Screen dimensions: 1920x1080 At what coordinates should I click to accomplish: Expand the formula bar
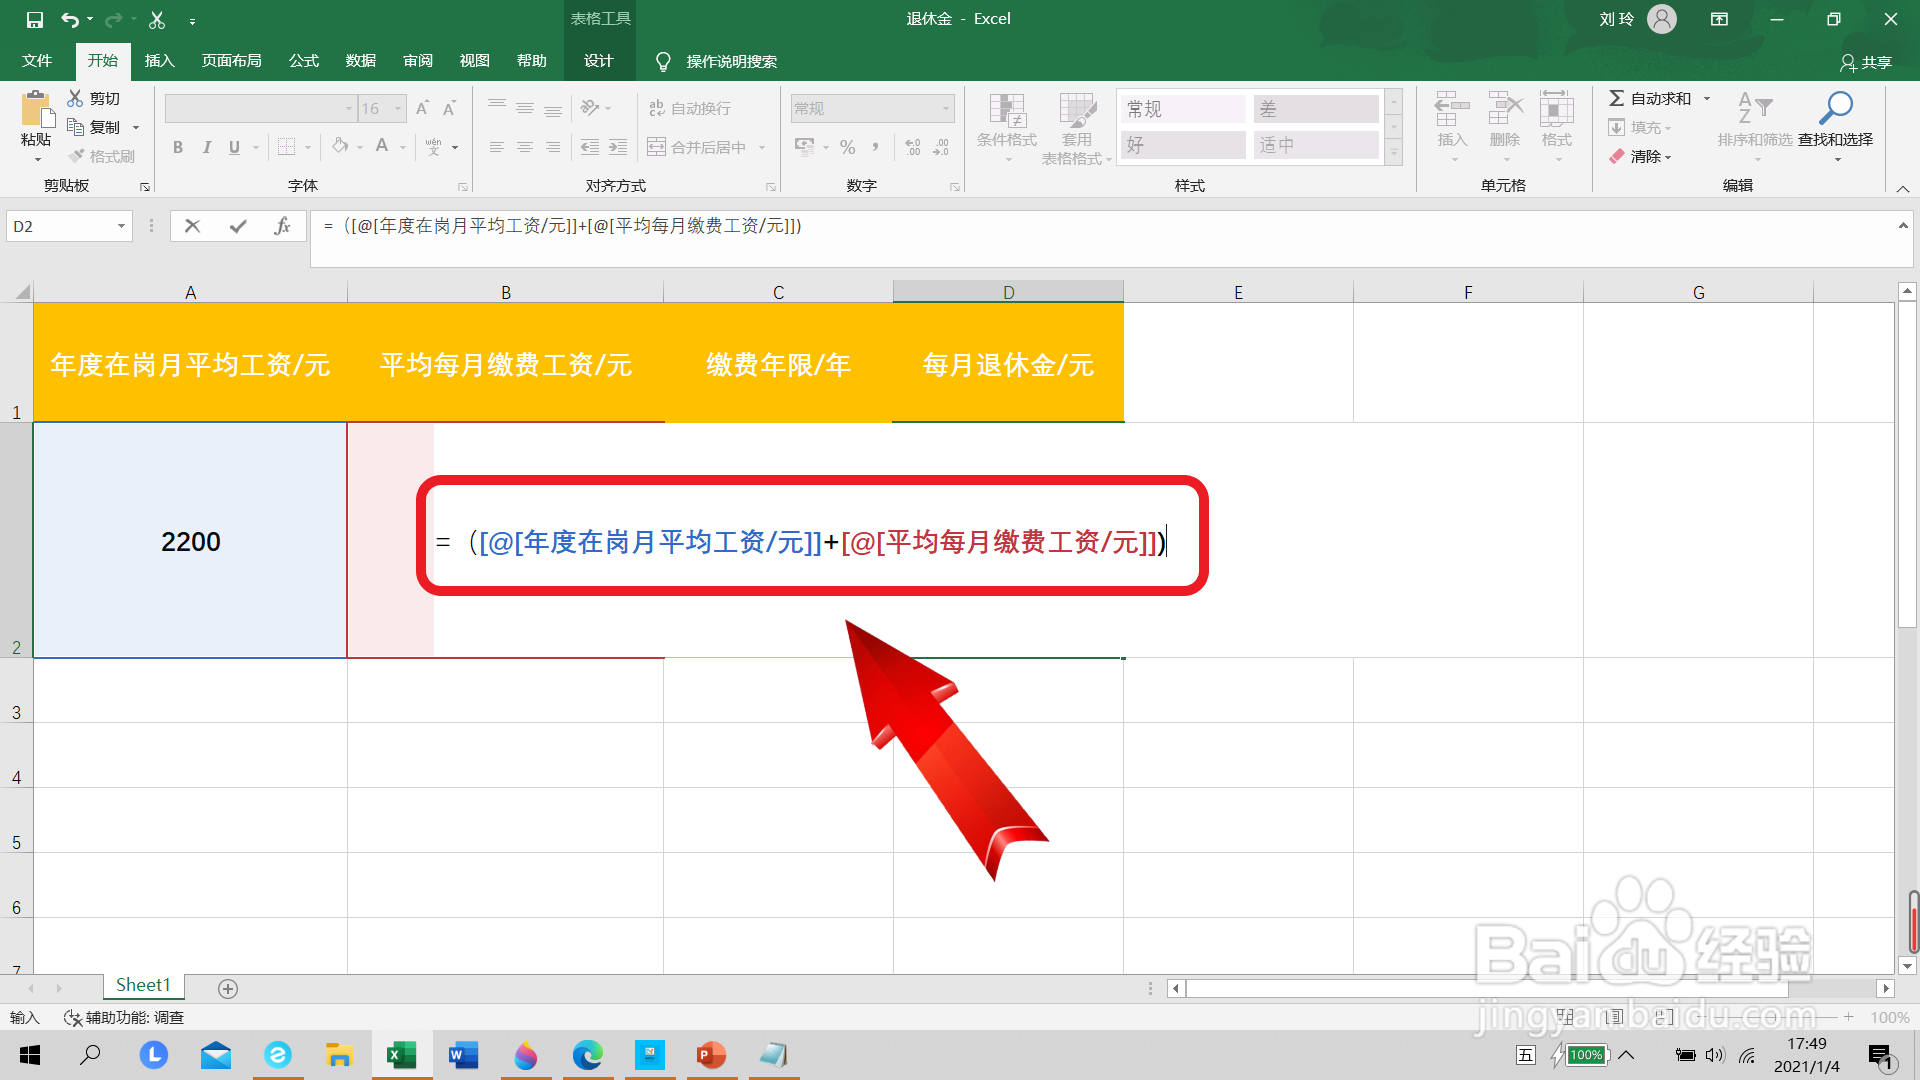1903,226
